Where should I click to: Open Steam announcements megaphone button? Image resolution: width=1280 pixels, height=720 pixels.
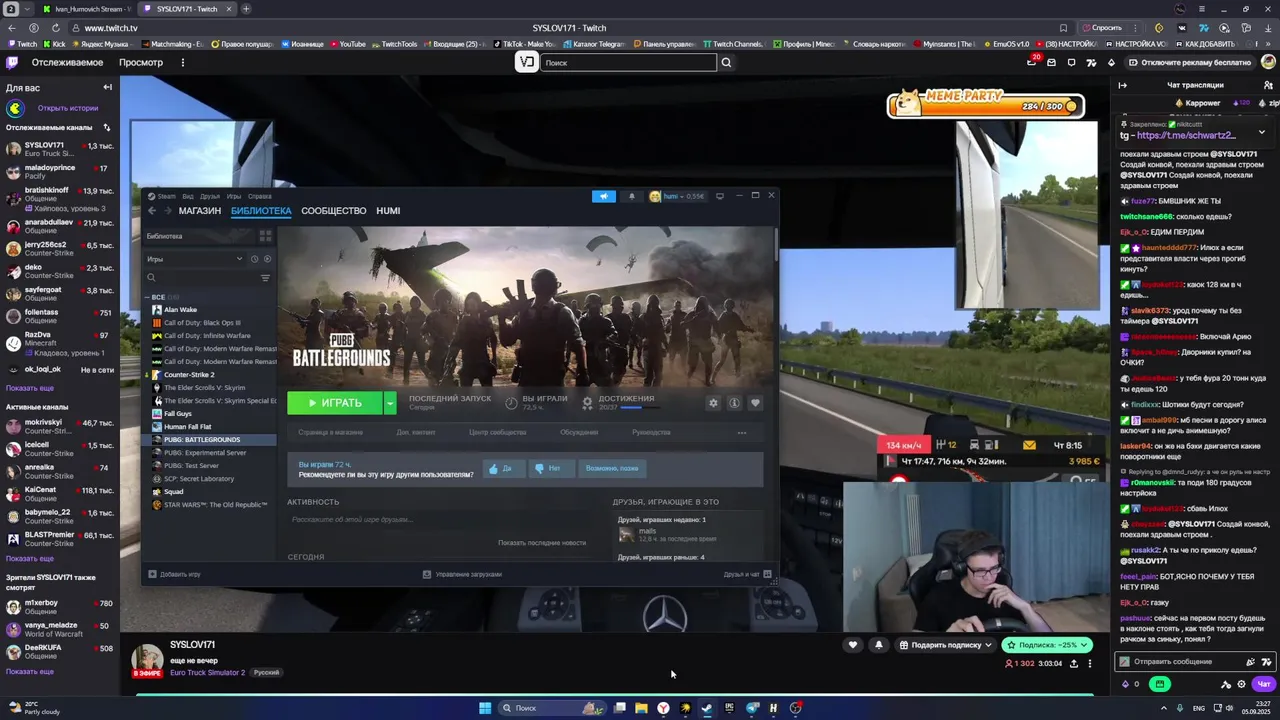[x=603, y=196]
